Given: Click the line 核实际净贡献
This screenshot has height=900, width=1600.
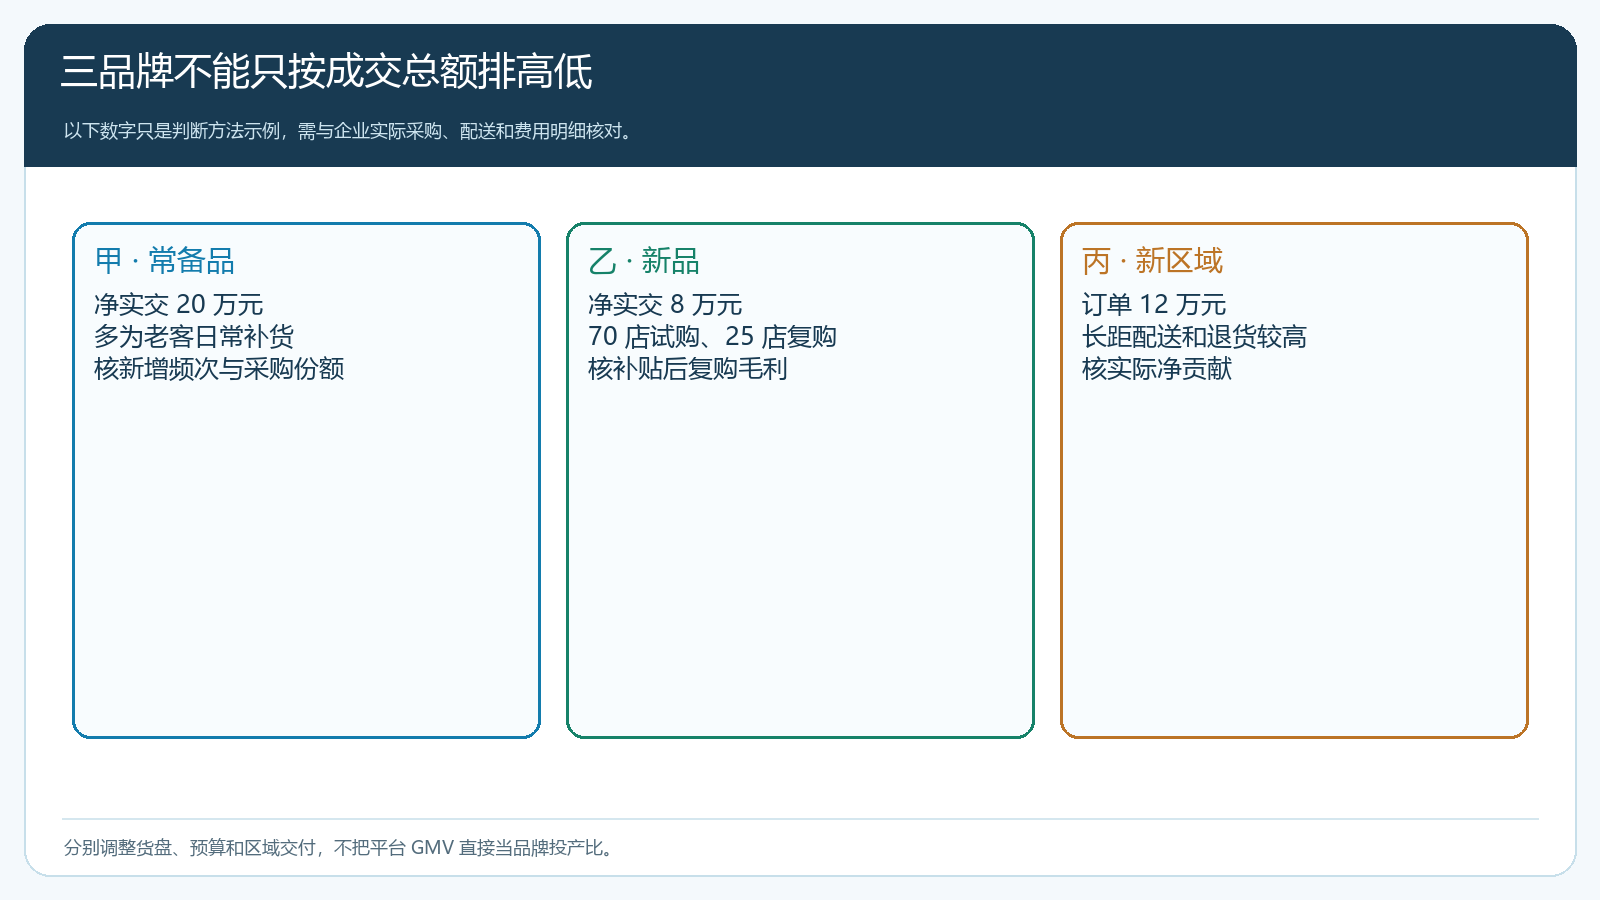Looking at the screenshot, I should click(x=1157, y=368).
